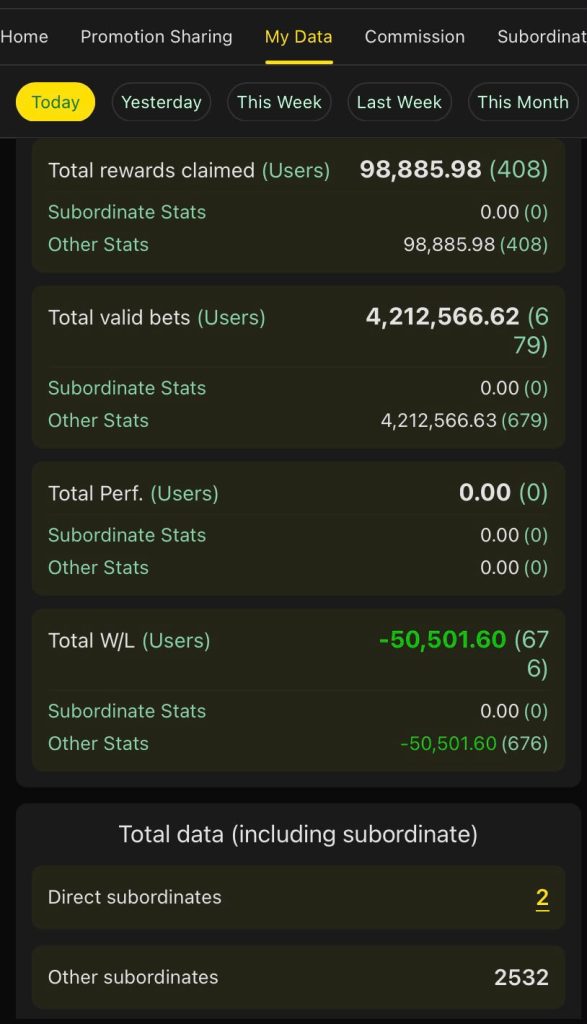The height and width of the screenshot is (1024, 587).
Task: Go to the Commission tab
Action: (x=415, y=37)
